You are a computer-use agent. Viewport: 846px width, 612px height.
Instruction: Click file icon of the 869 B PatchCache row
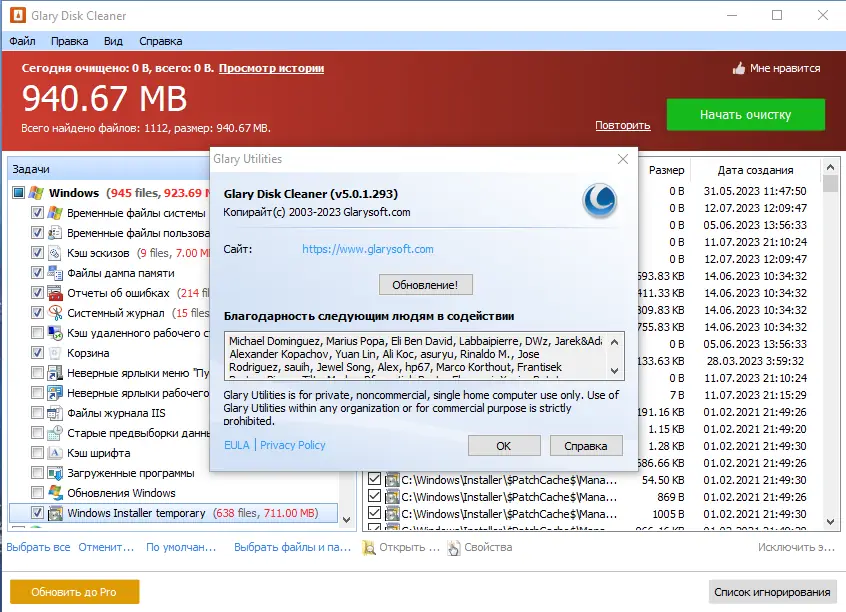[392, 497]
